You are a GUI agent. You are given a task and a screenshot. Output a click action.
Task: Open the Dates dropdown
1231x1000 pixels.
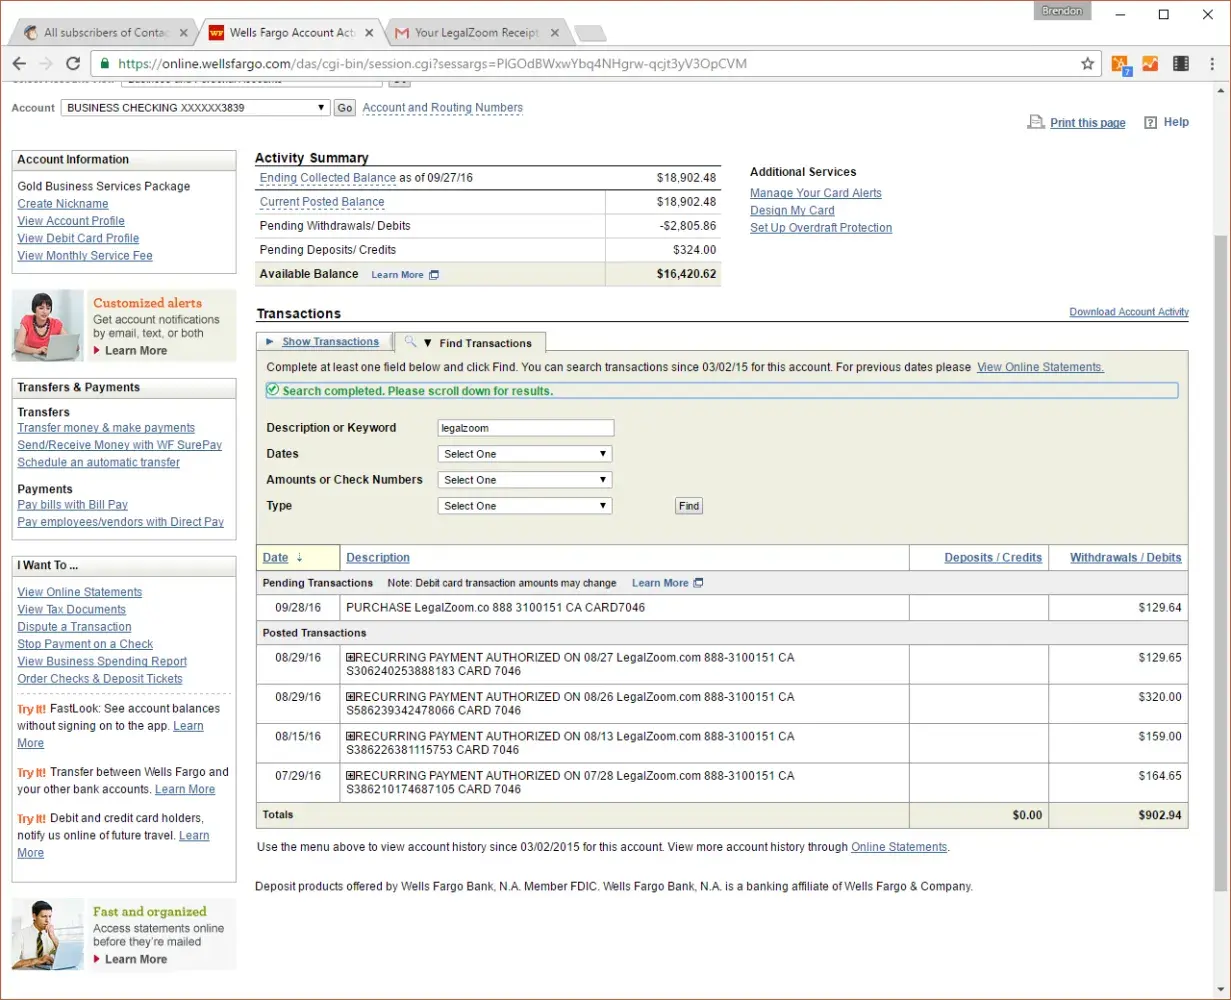point(525,454)
